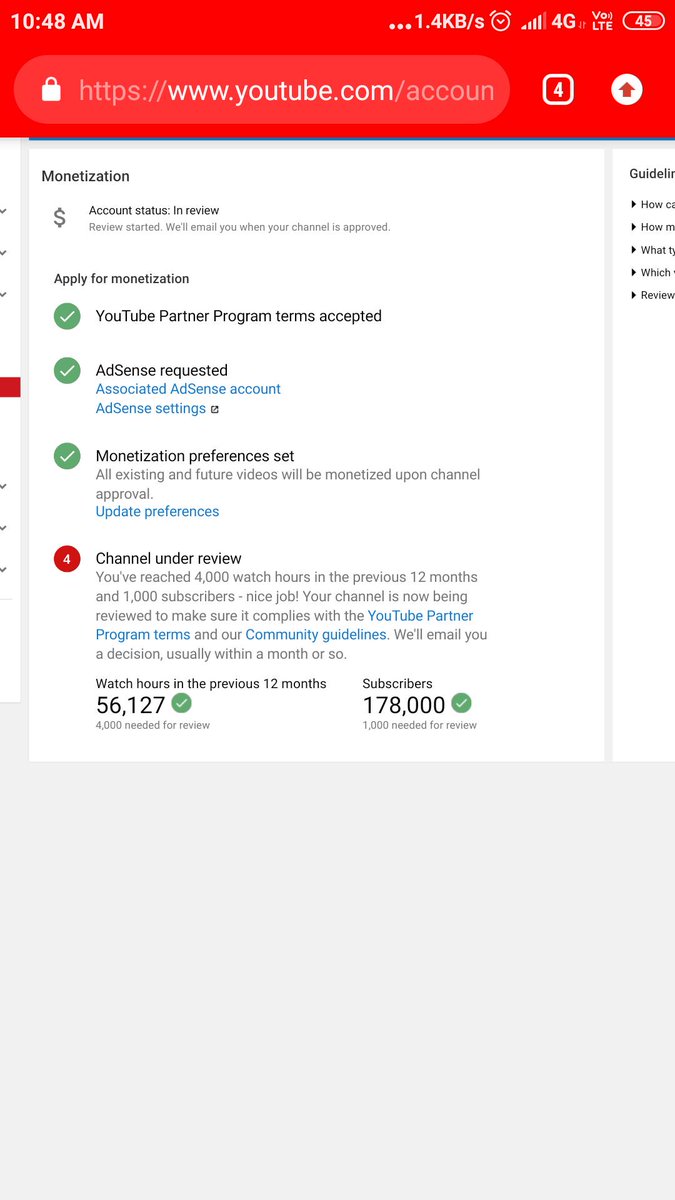
Task: Open the AdSense settings link
Action: [x=151, y=408]
